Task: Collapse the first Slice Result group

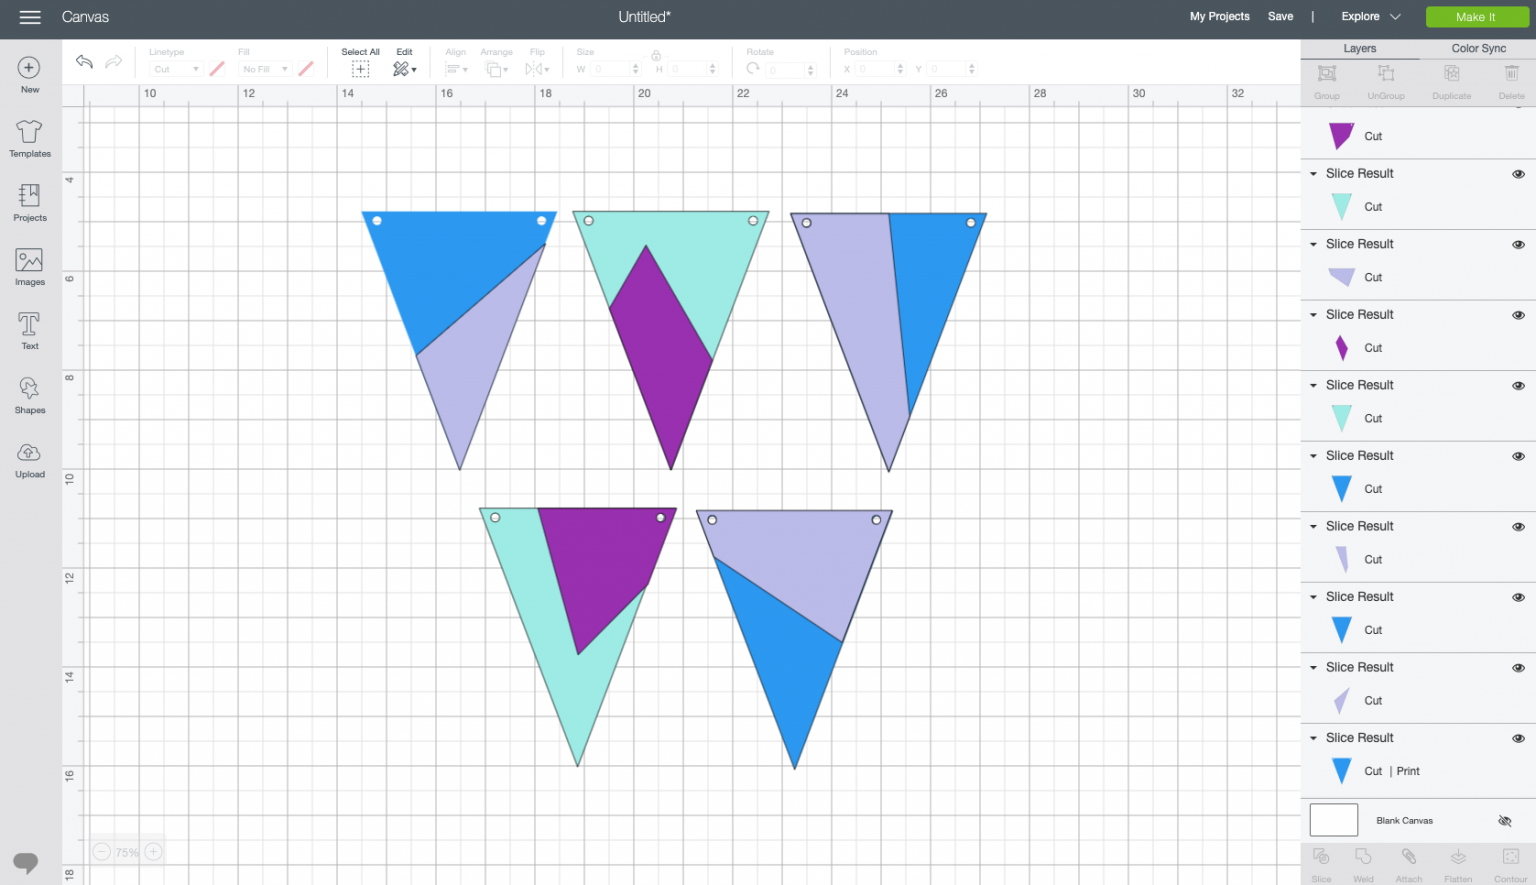Action: point(1313,174)
